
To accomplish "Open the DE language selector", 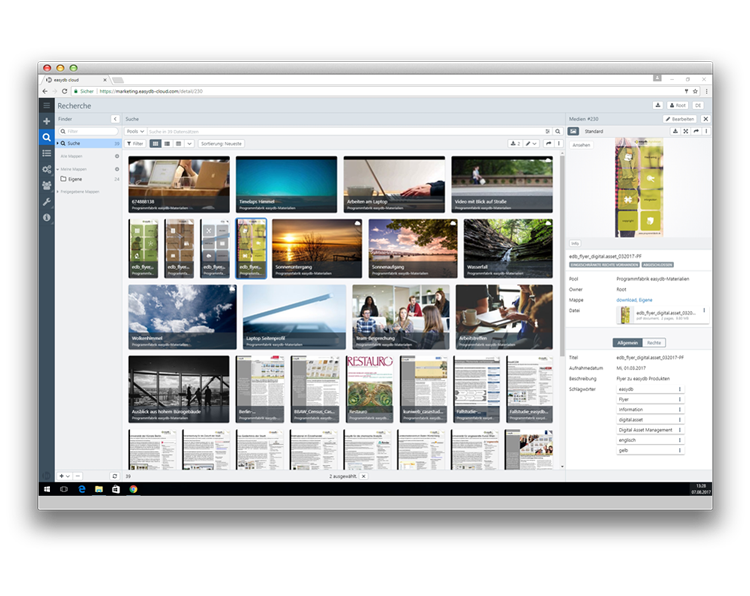I will 698,105.
